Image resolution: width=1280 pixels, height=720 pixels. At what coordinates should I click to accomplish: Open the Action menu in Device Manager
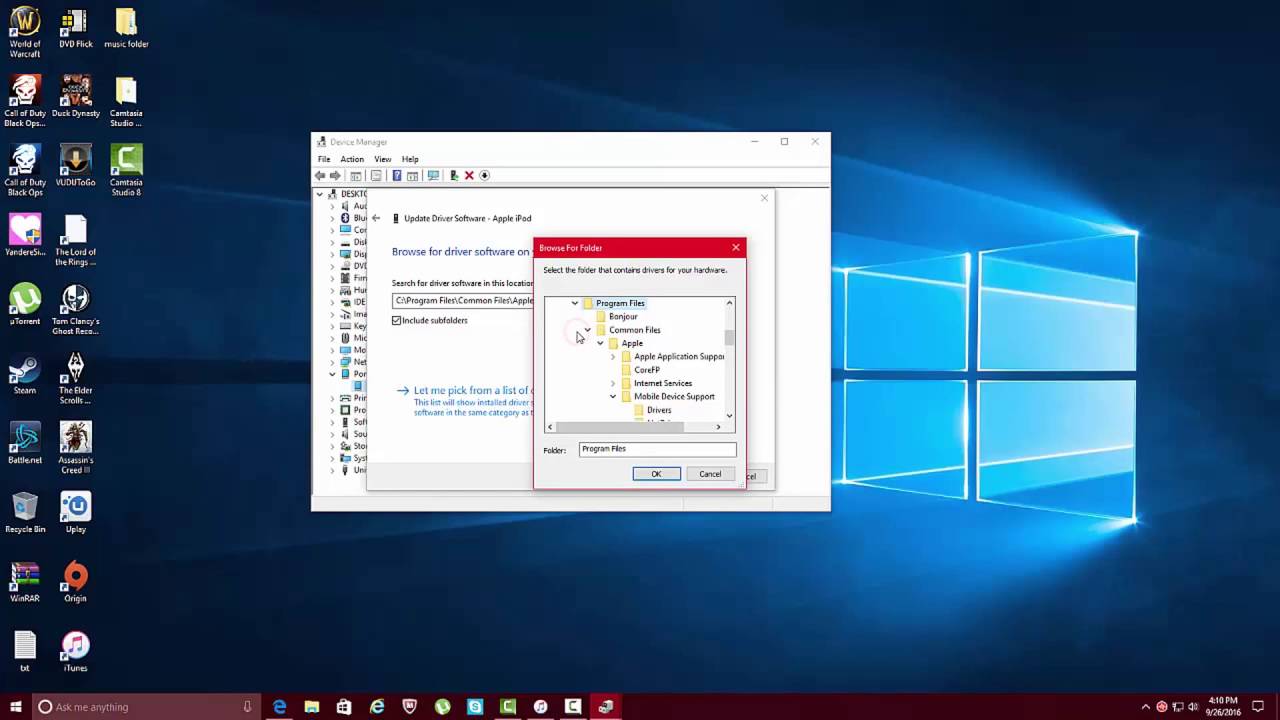(352, 159)
